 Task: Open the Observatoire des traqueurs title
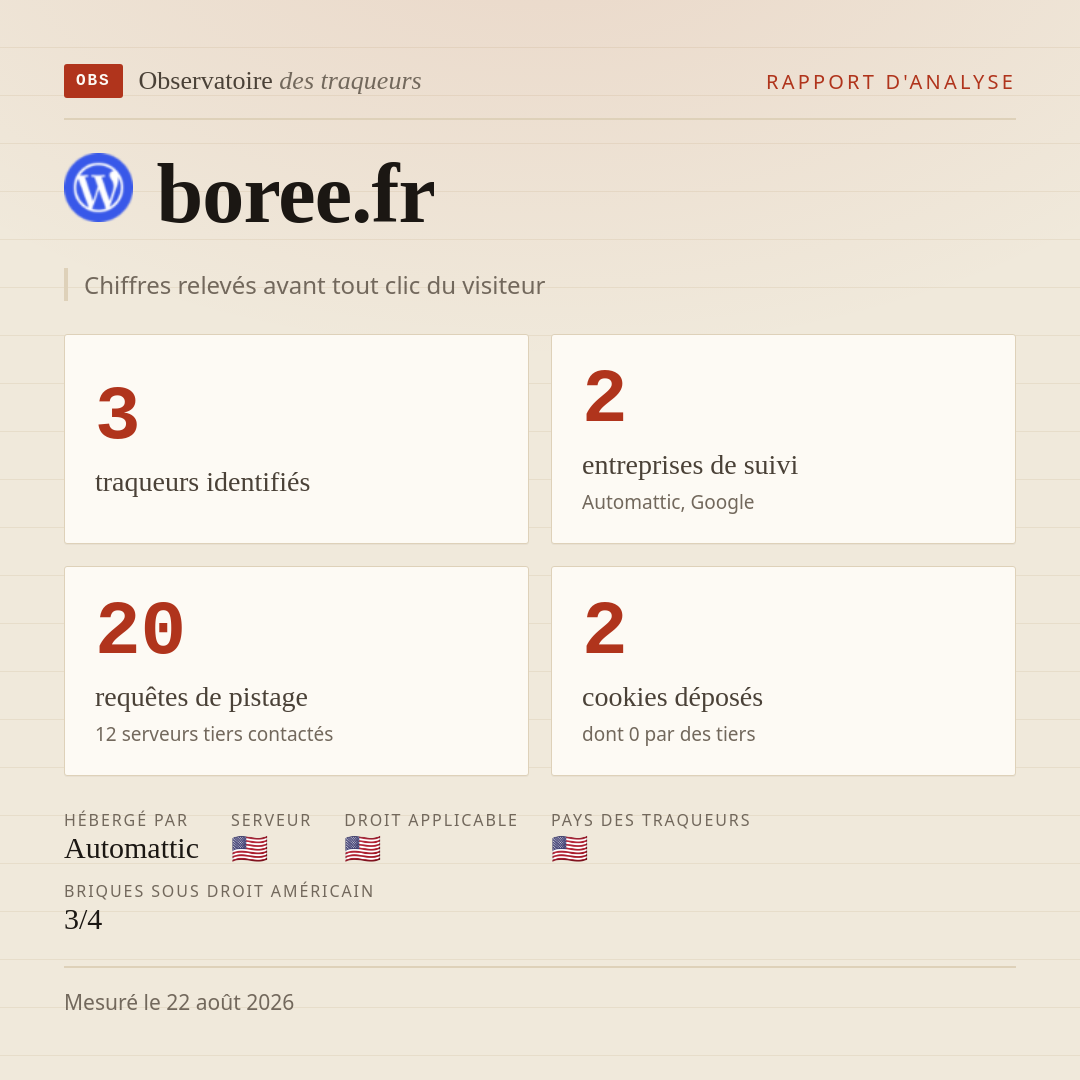click(x=280, y=81)
